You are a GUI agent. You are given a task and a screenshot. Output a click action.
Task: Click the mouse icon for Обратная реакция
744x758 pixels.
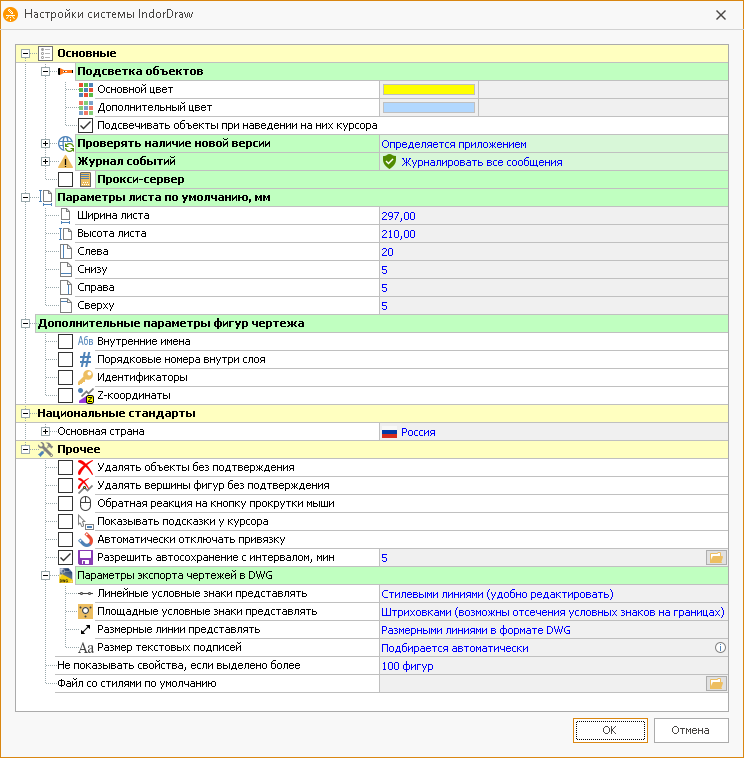86,503
